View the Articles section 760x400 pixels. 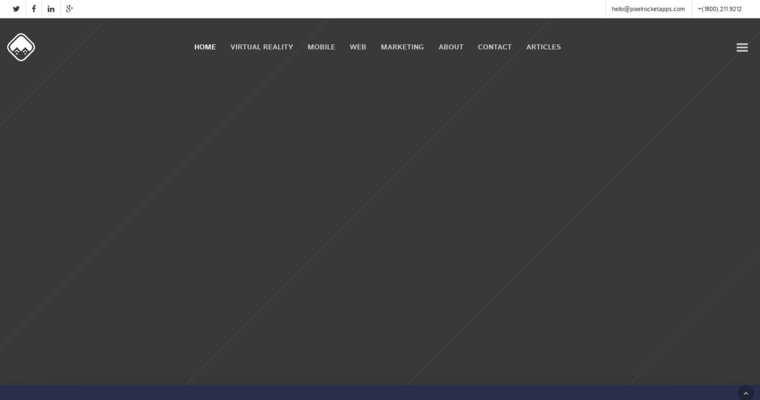(x=544, y=47)
